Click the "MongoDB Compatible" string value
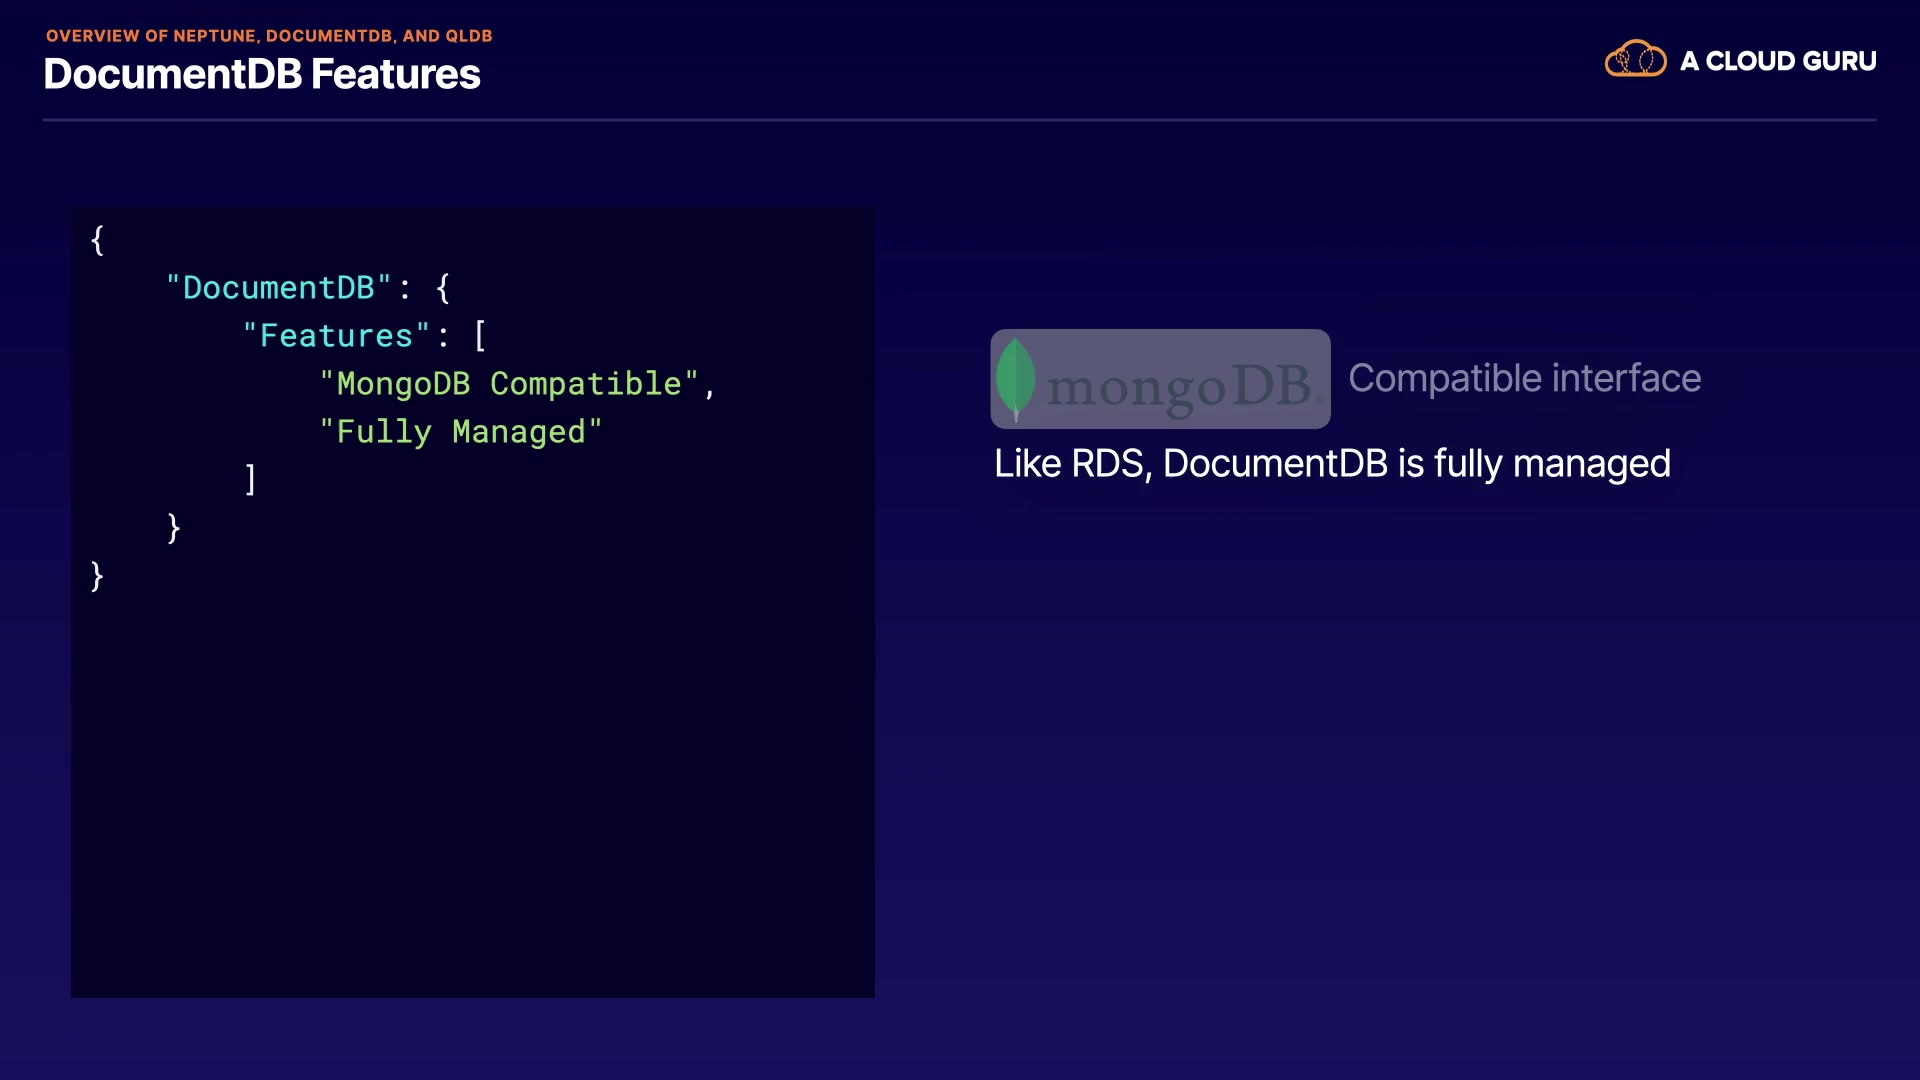Image resolution: width=1920 pixels, height=1080 pixels. click(508, 384)
